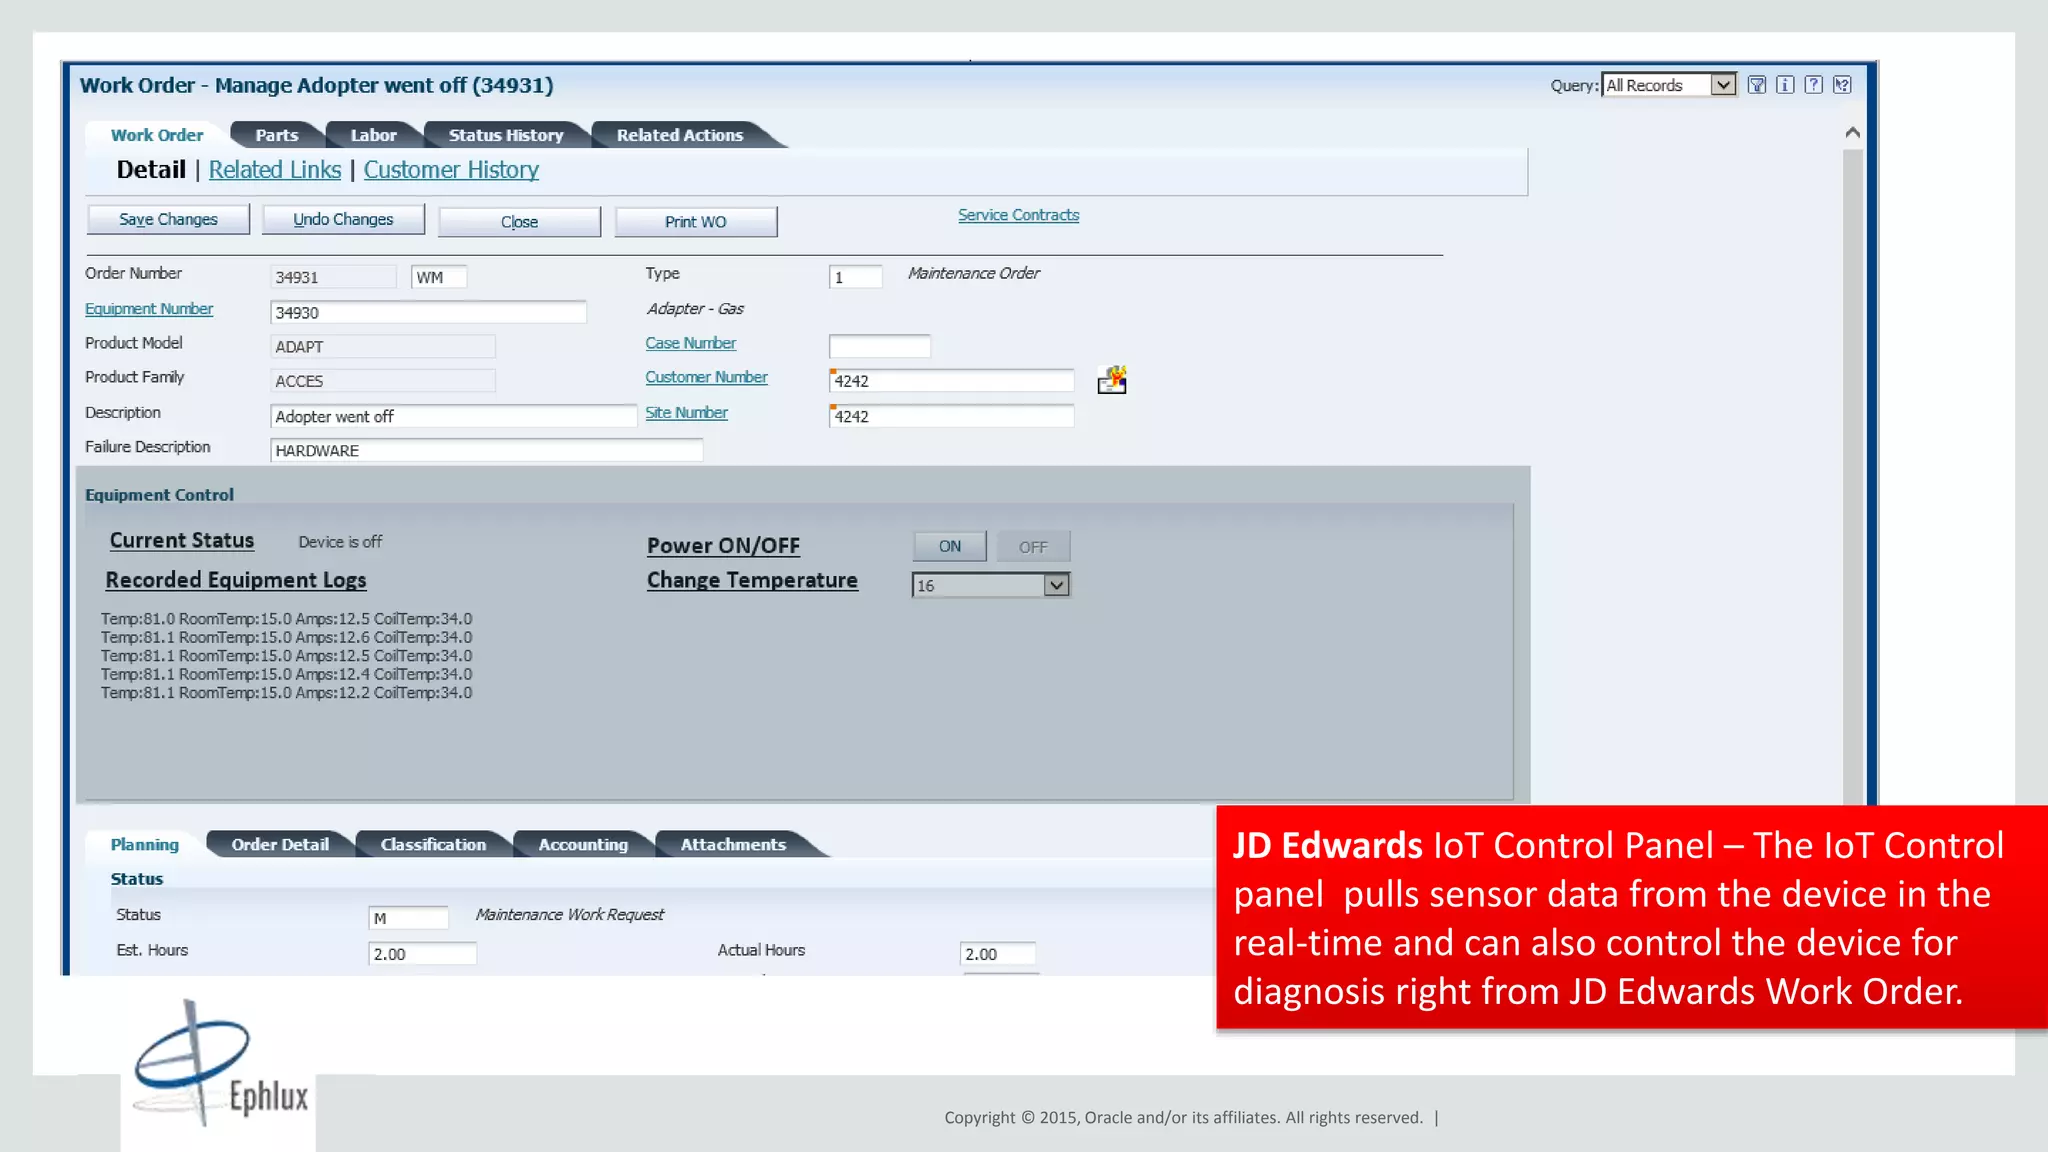
Task: Open the Related Actions tab
Action: pyautogui.click(x=680, y=135)
